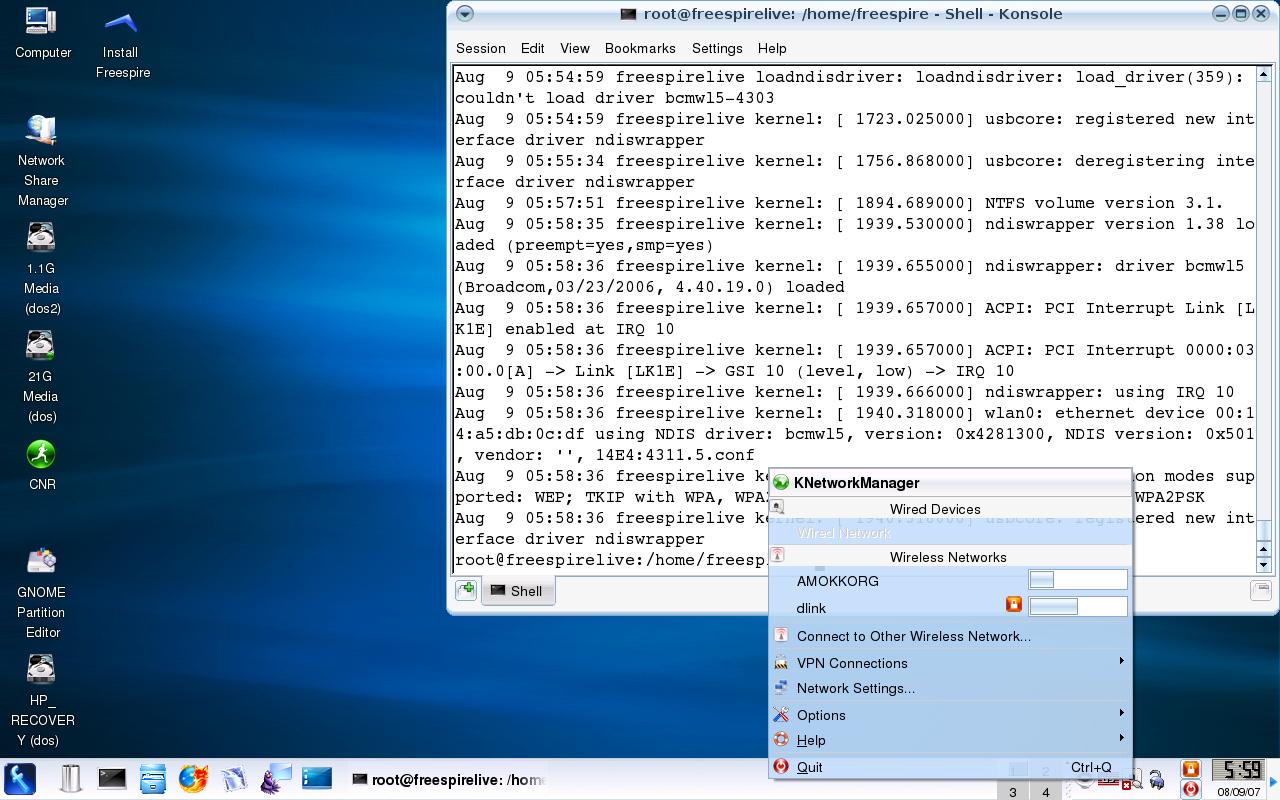This screenshot has height=800, width=1280.
Task: Open the 1.1G Media (dos2) drive icon
Action: coord(41,268)
